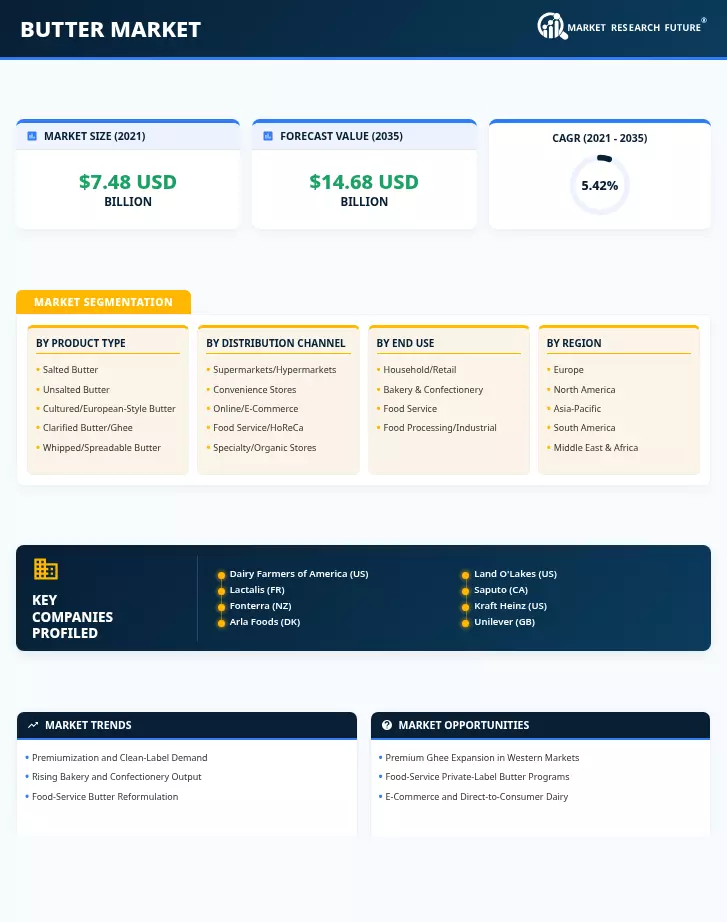
Task: Click the question mark icon in Market Opportunities
Action: 386,725
